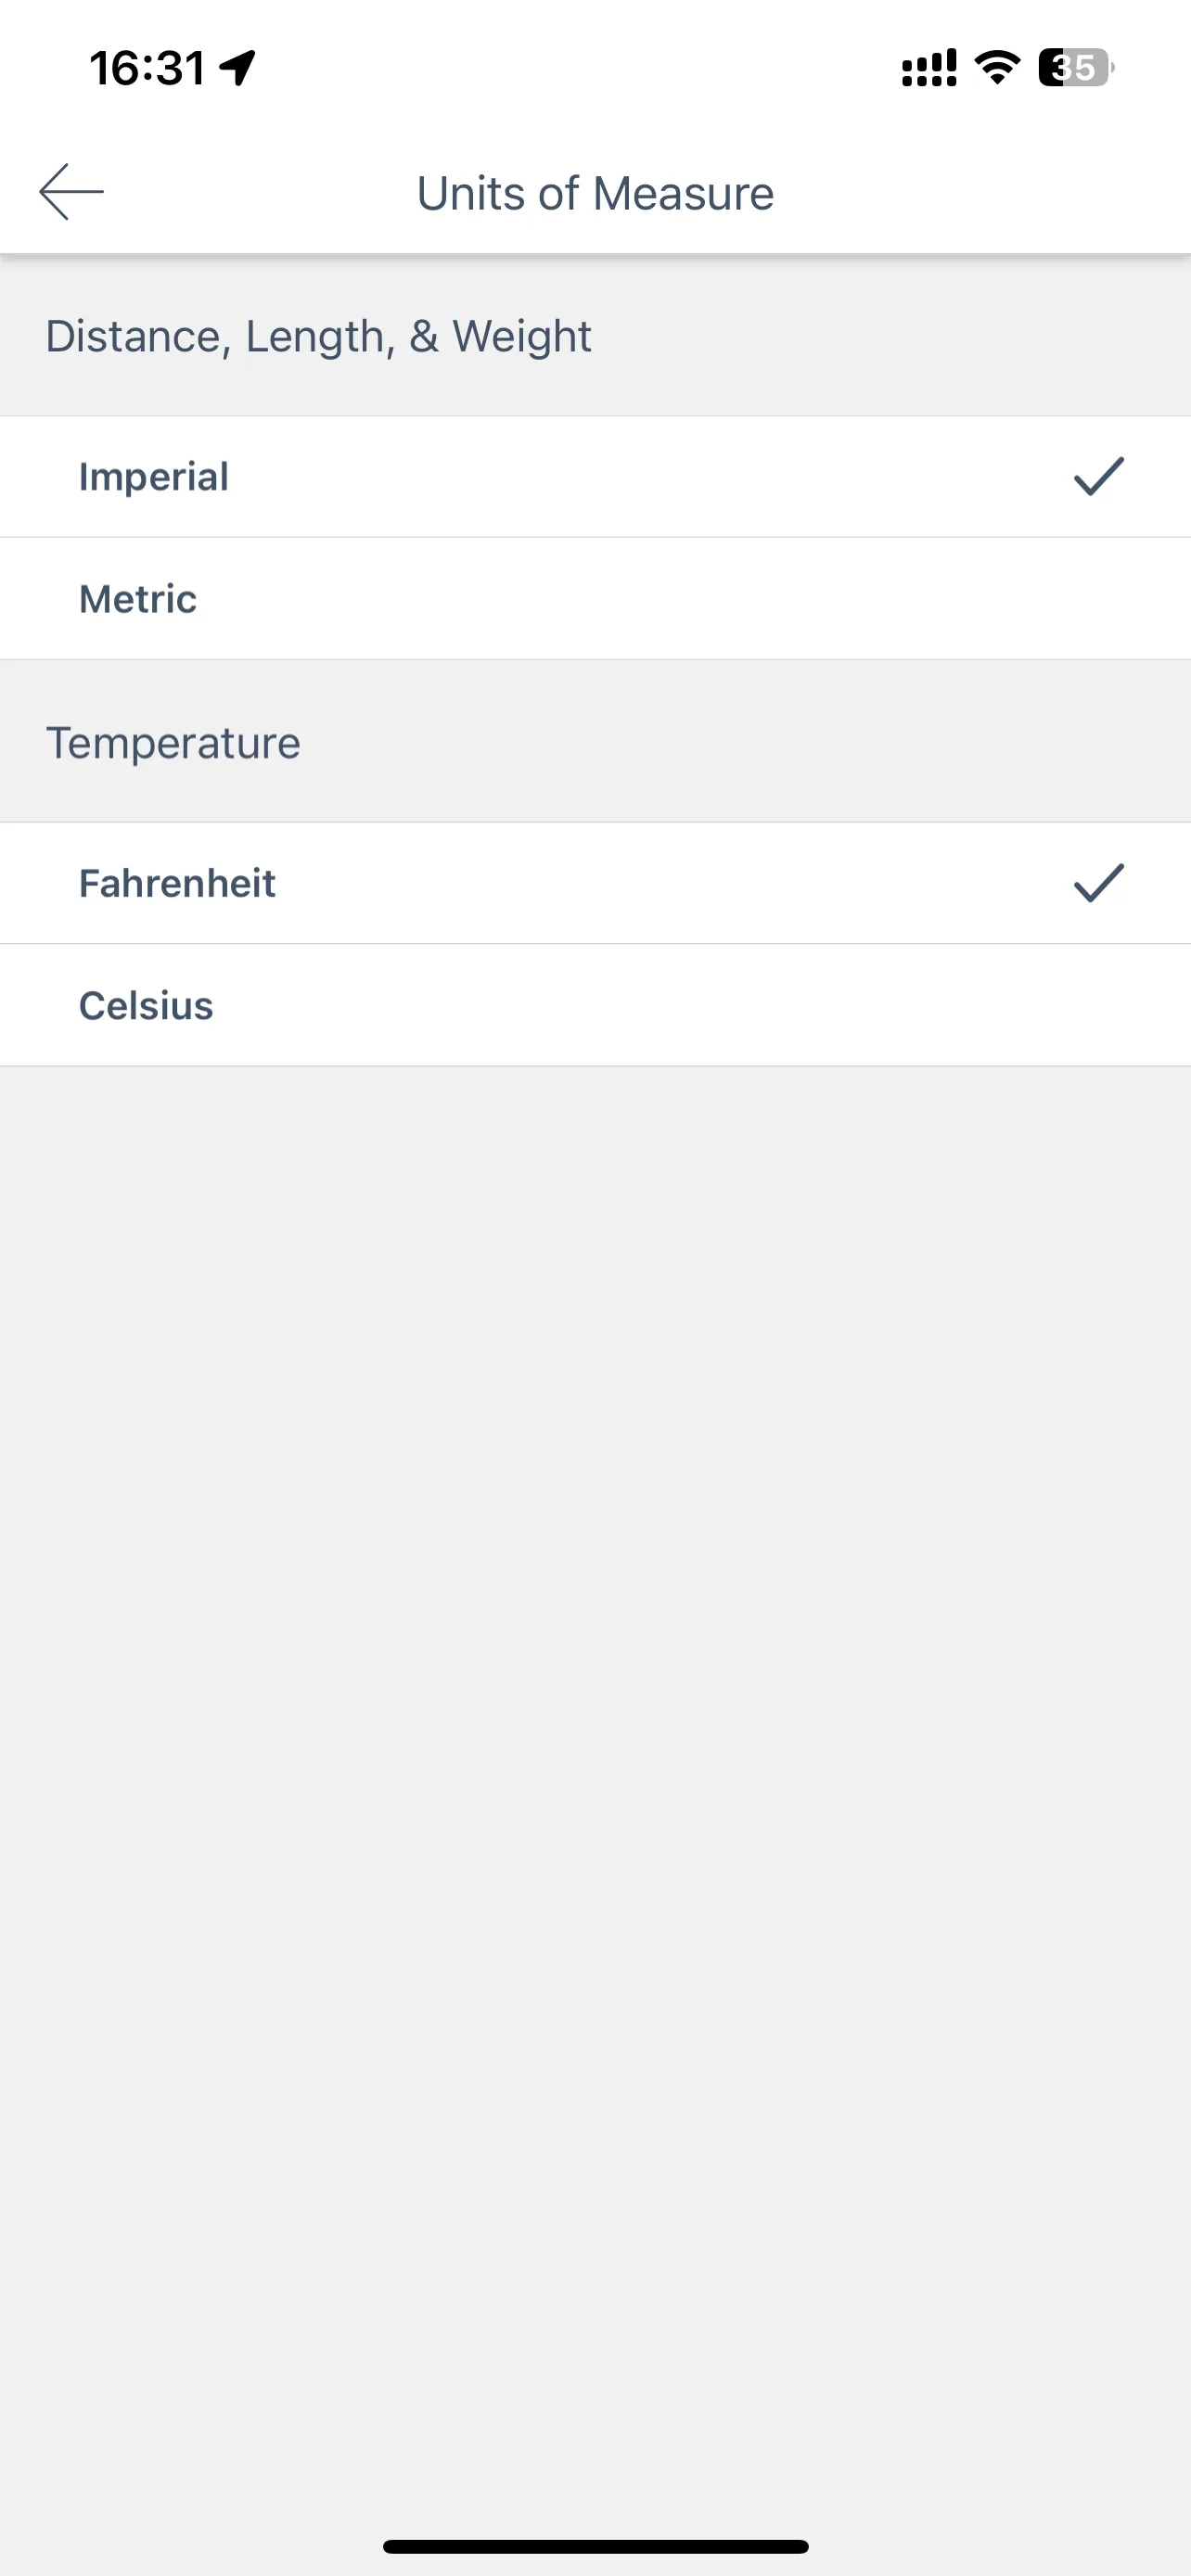The width and height of the screenshot is (1191, 2576).
Task: Tap the Wi-Fi status icon
Action: pos(997,67)
